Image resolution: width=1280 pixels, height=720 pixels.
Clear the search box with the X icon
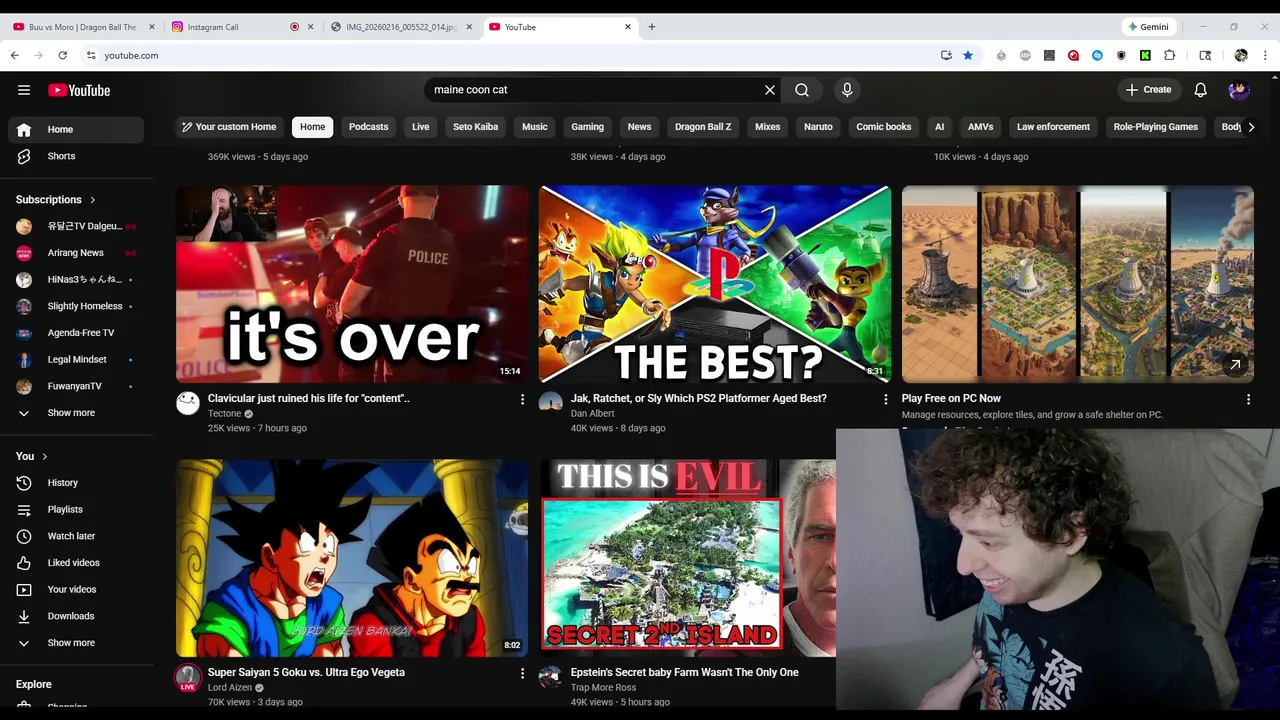(x=770, y=90)
